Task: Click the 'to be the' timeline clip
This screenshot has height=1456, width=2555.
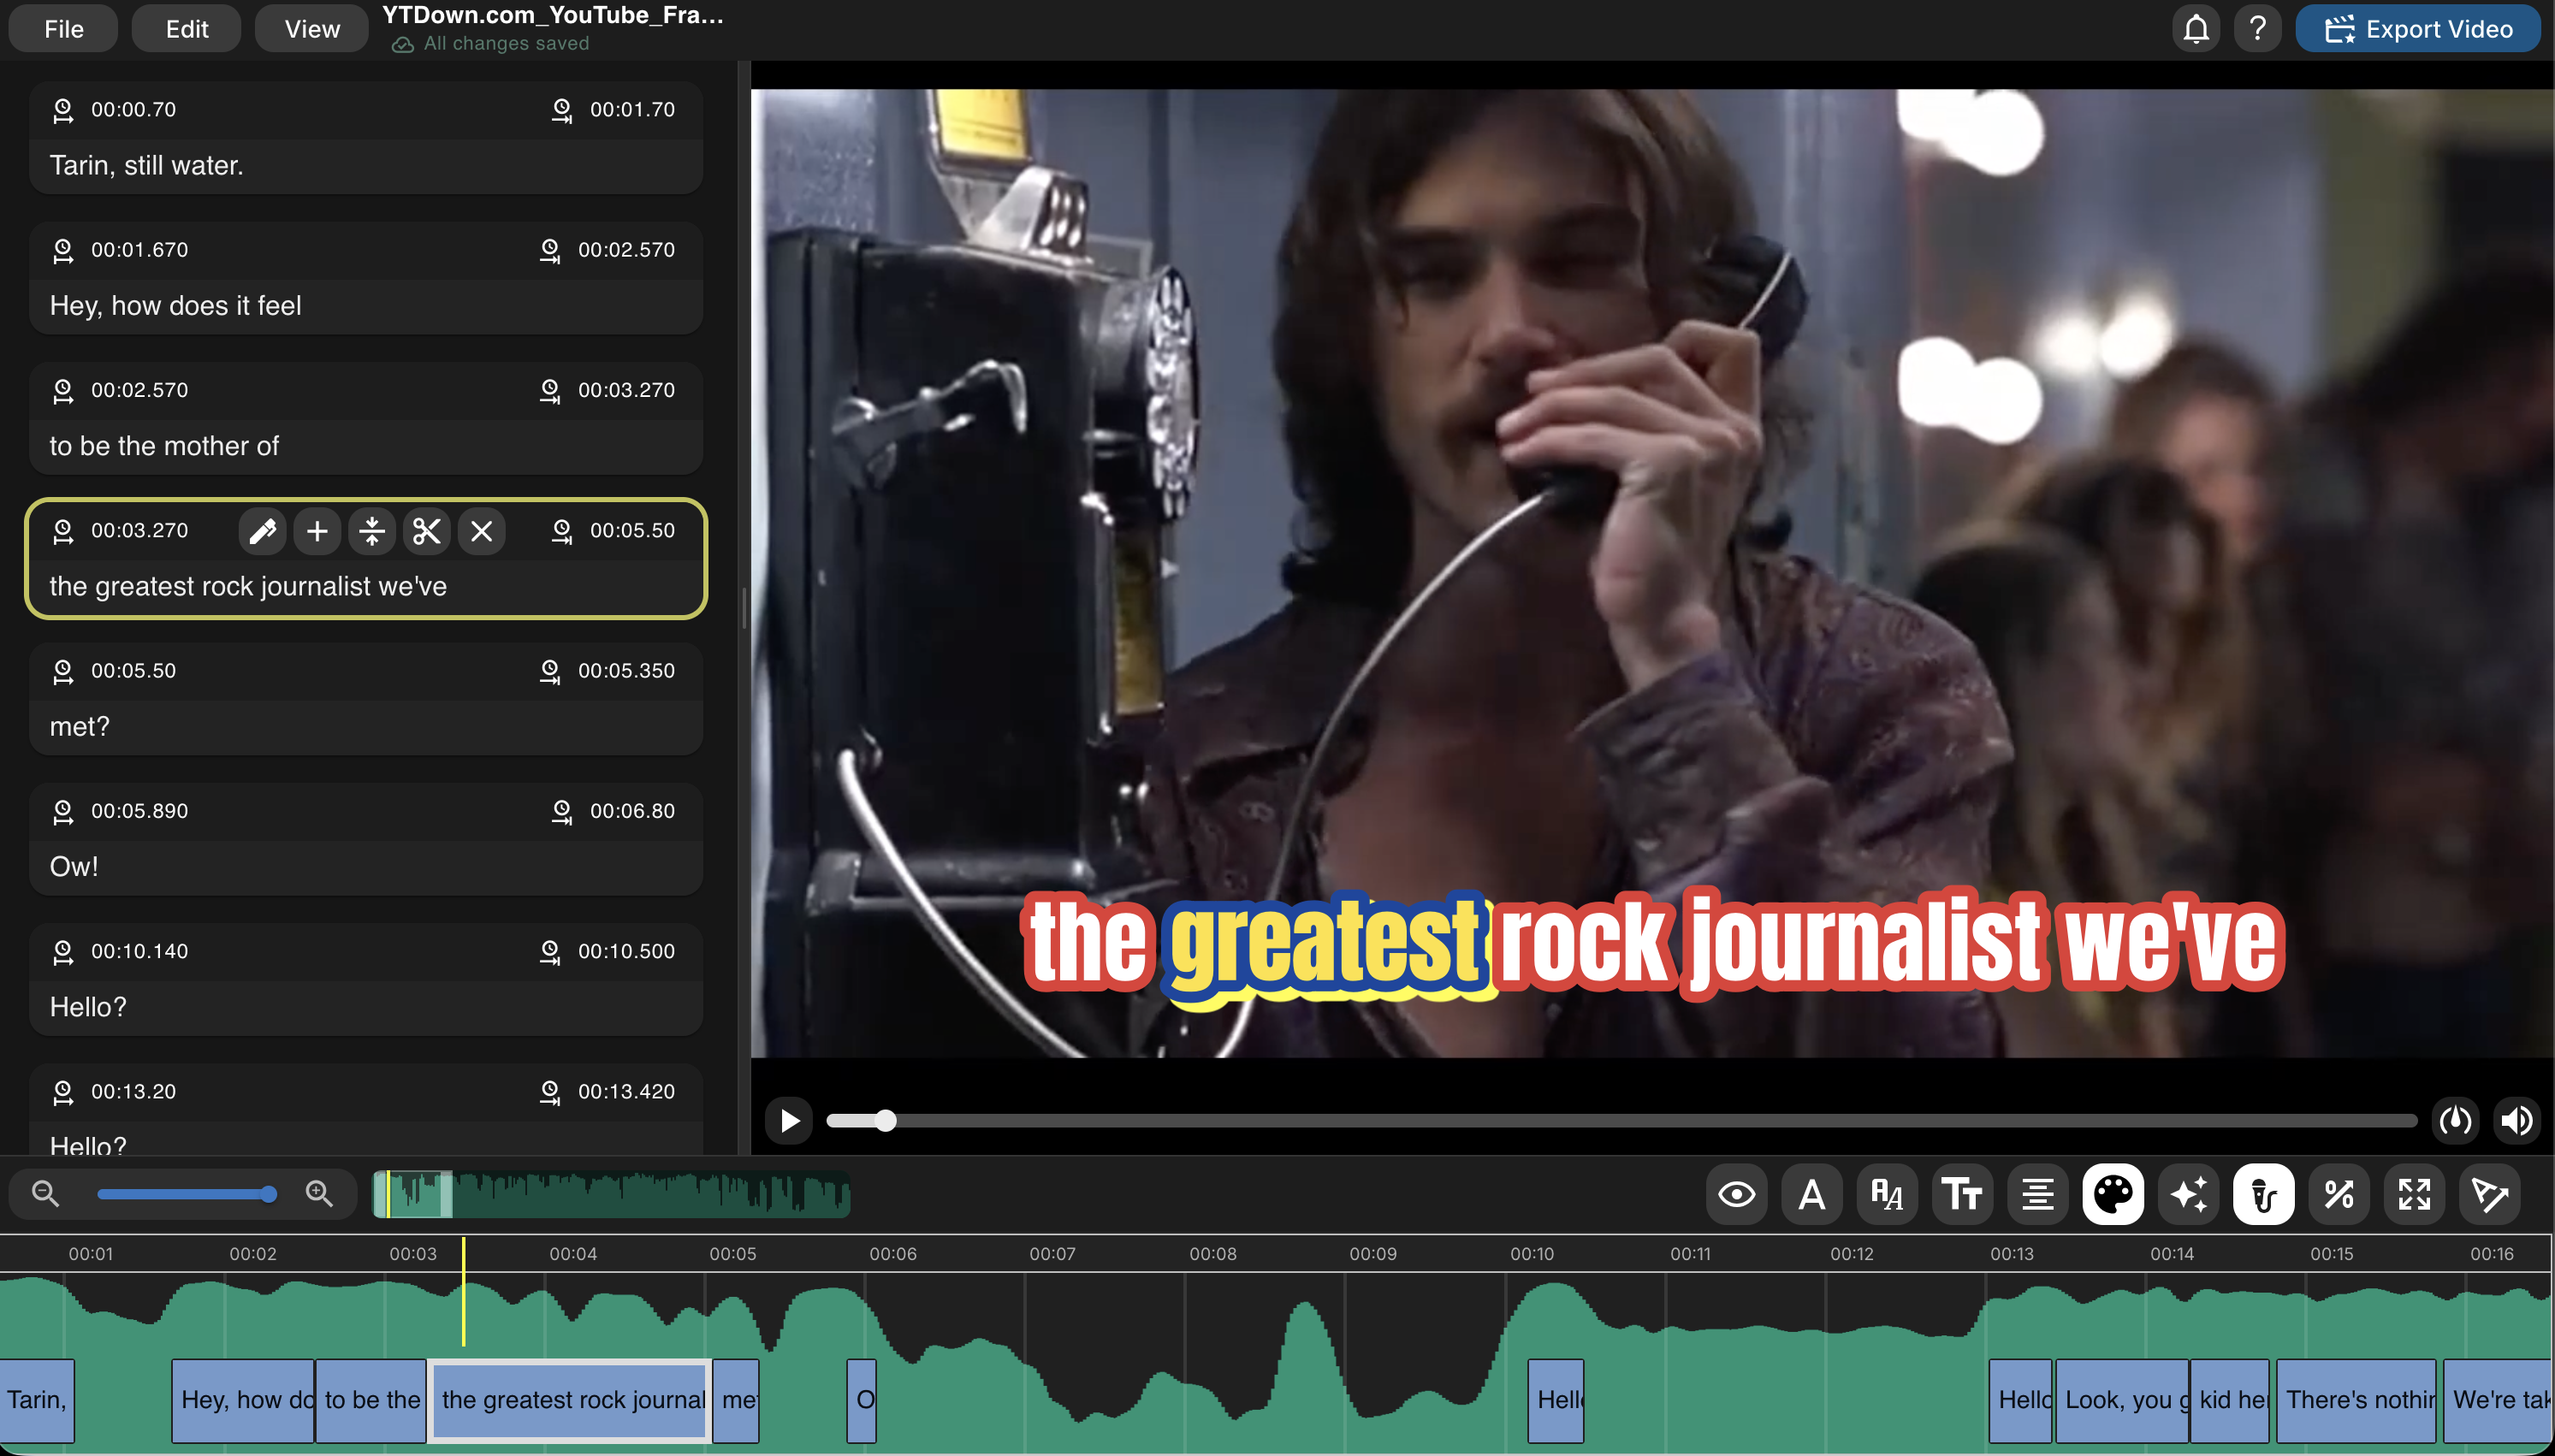Action: tap(371, 1400)
